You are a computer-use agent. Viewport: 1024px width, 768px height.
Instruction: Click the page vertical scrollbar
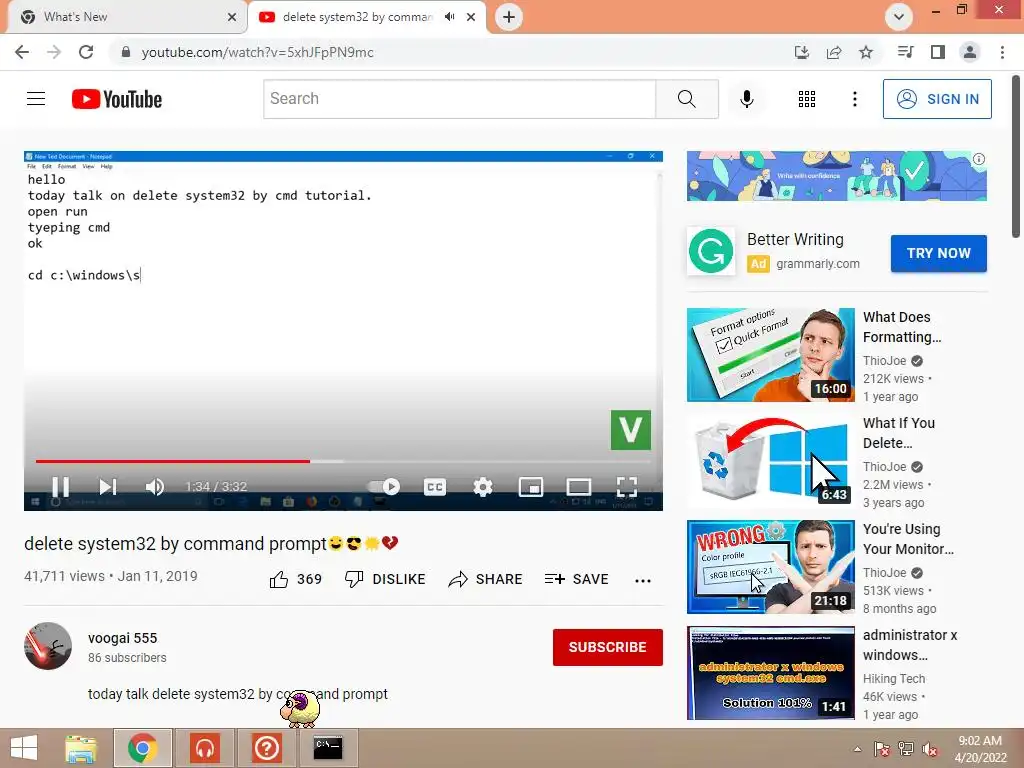[1016, 157]
